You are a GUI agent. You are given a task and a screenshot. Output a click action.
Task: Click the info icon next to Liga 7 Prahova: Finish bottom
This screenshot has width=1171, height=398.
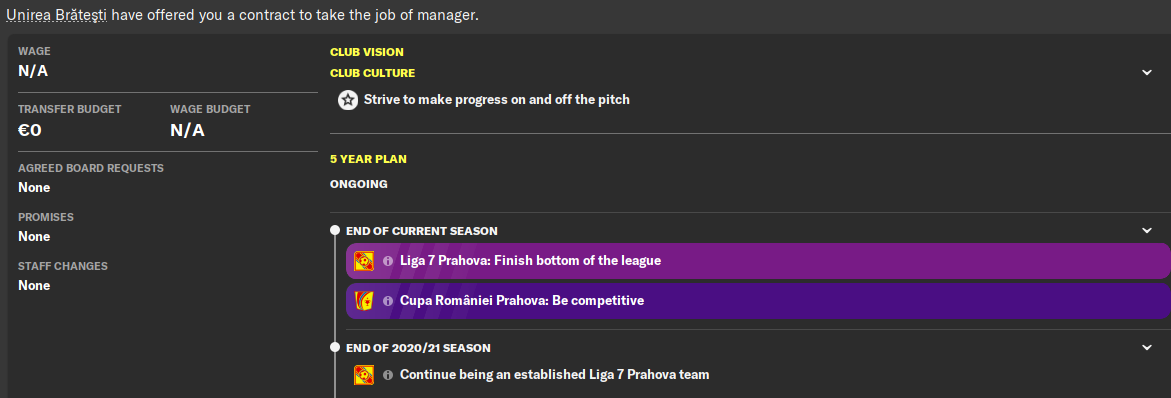pyautogui.click(x=388, y=261)
